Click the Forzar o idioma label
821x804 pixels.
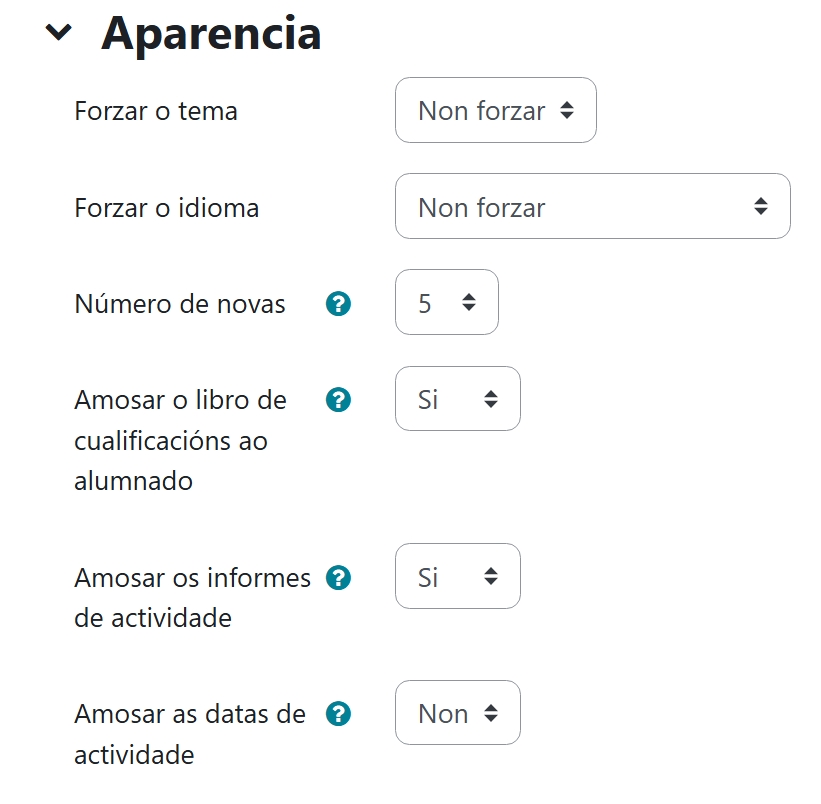click(167, 207)
